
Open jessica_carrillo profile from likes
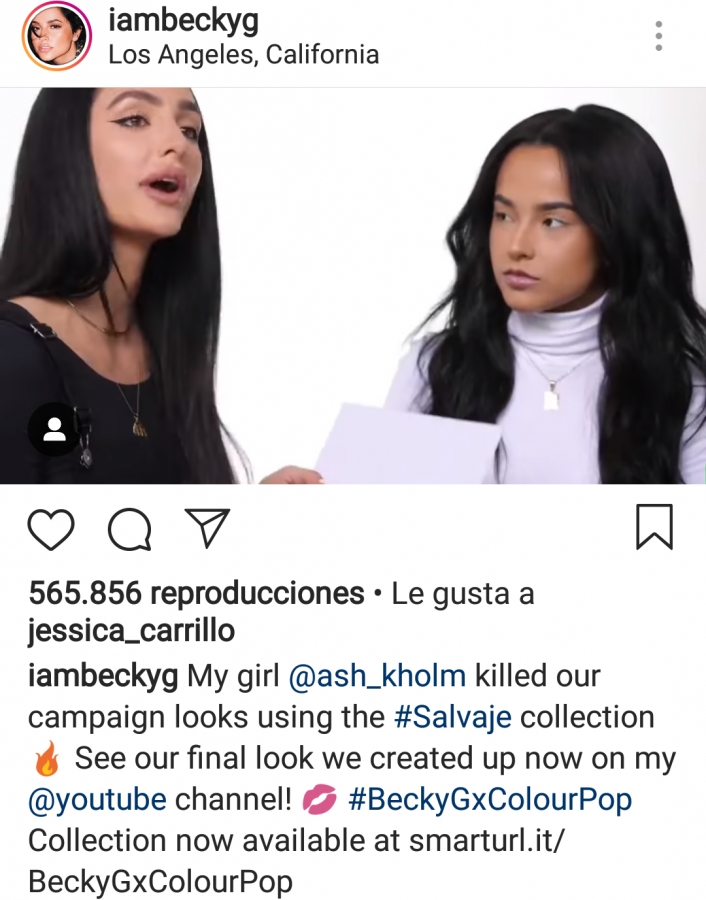point(131,631)
